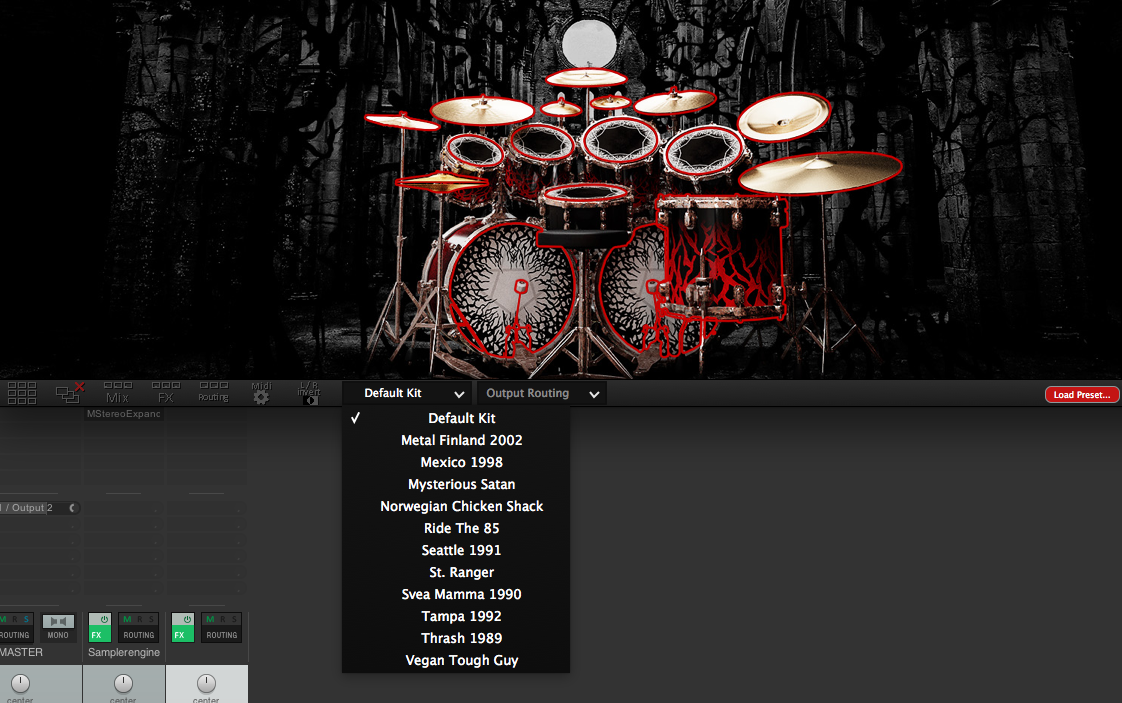The width and height of the screenshot is (1122, 703).
Task: Open Midi settings gear
Action: [x=261, y=393]
